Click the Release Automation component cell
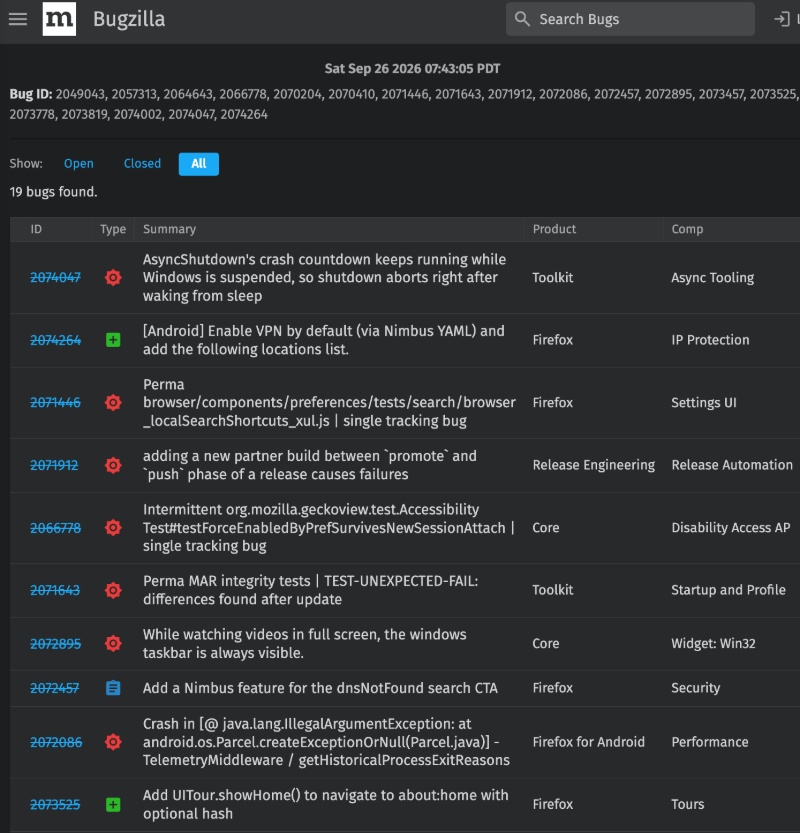 [x=732, y=465]
